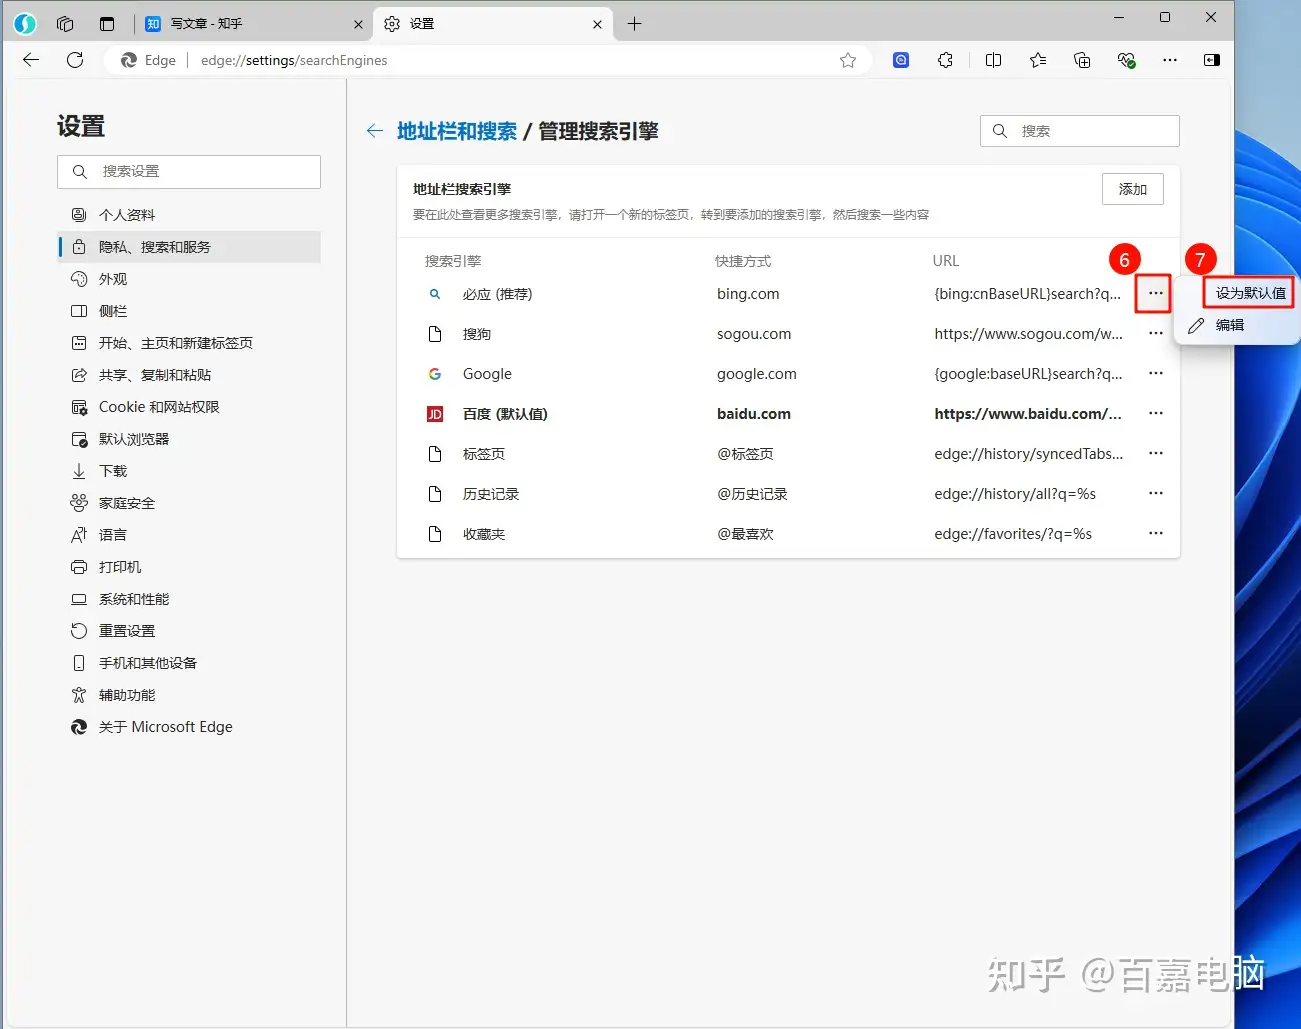Image resolution: width=1301 pixels, height=1029 pixels.
Task: Click the 搜索设置 search box
Action: (189, 171)
